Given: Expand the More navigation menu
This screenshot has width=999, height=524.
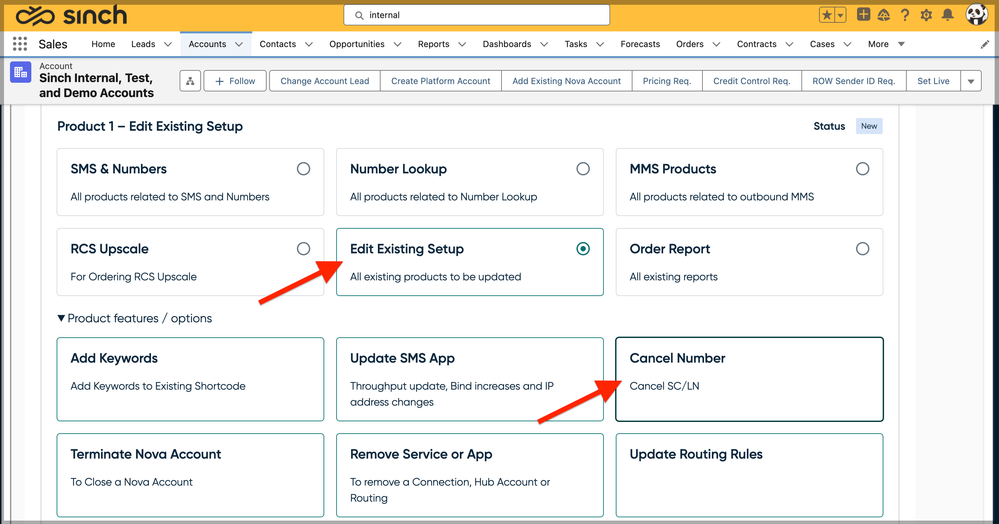Looking at the screenshot, I should pyautogui.click(x=886, y=44).
